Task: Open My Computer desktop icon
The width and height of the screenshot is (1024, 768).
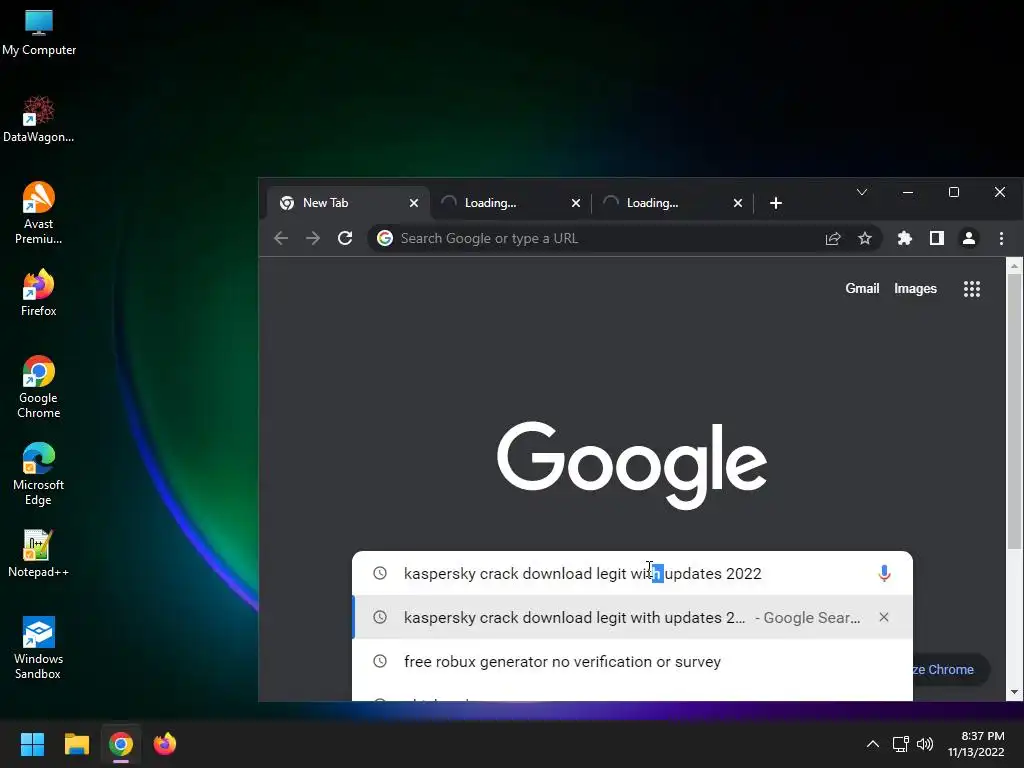Action: [39, 33]
